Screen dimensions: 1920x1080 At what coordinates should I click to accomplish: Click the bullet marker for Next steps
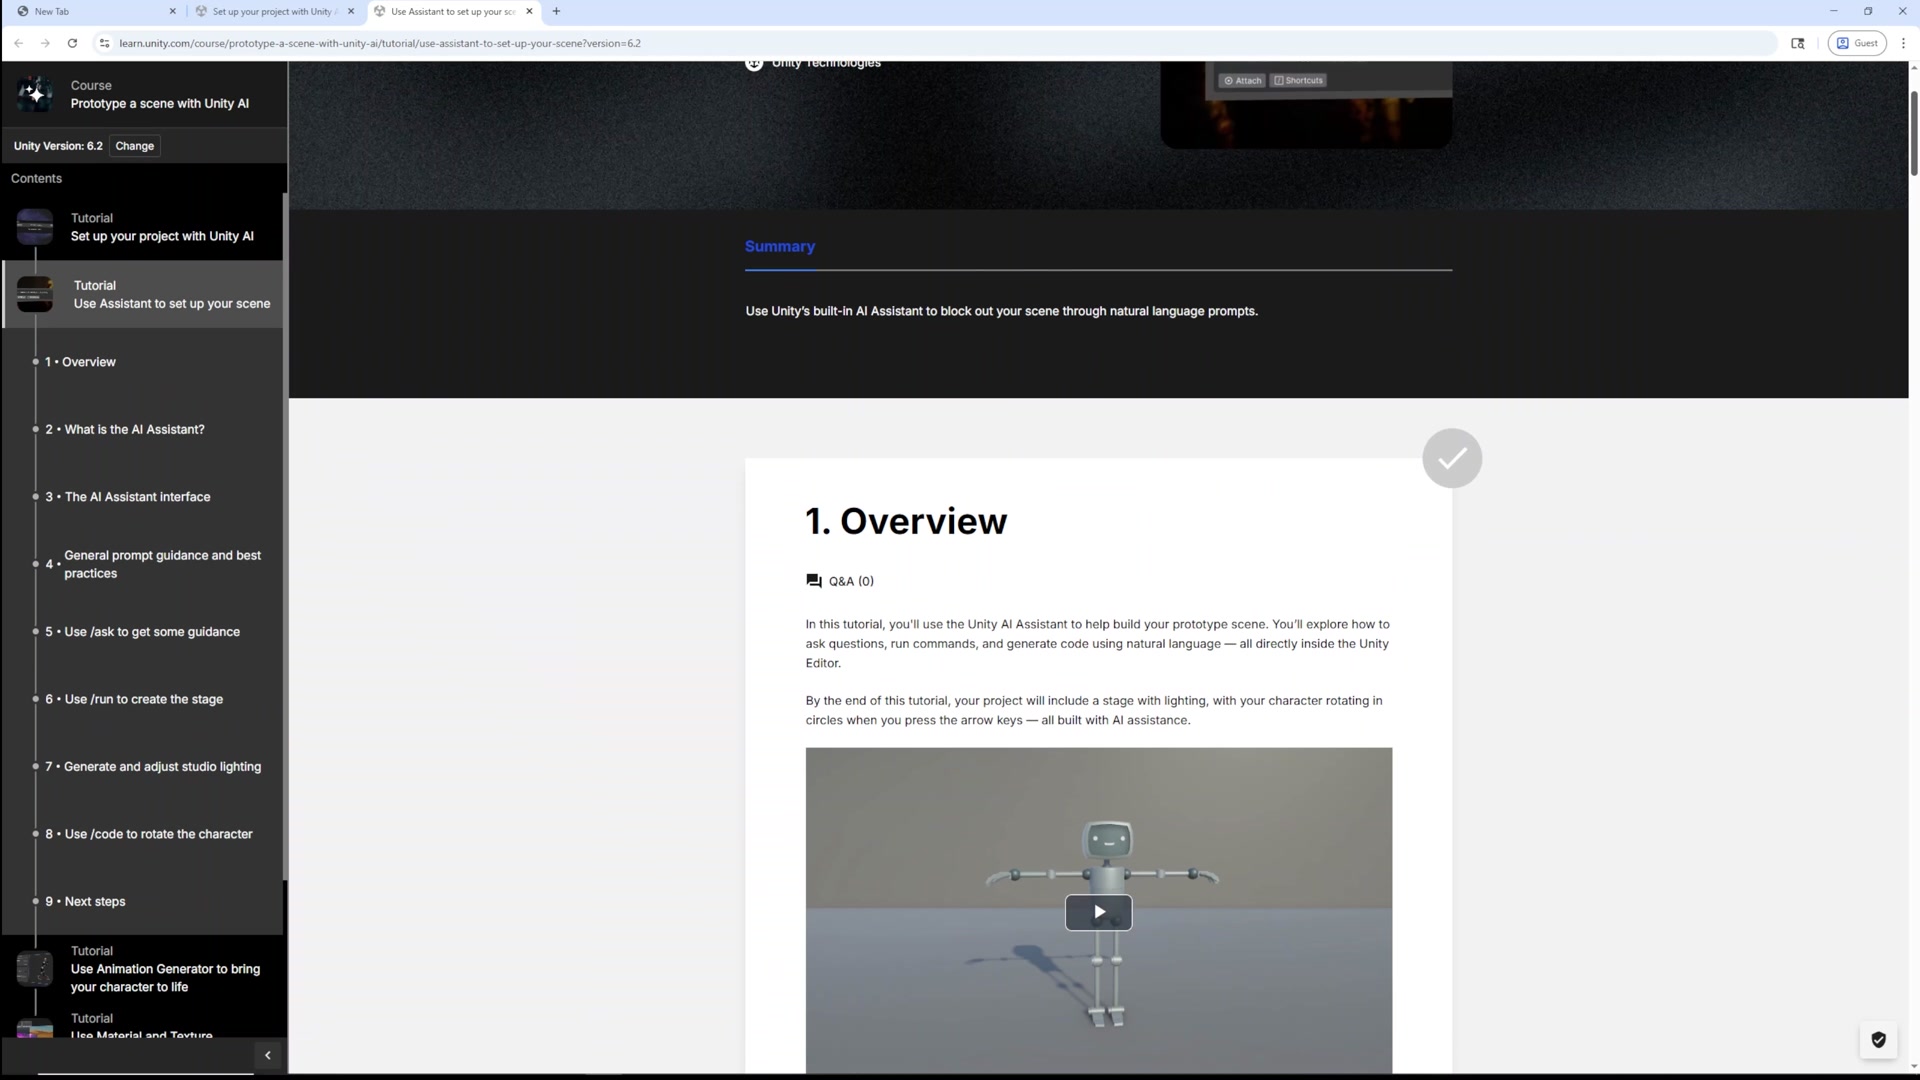coord(35,902)
